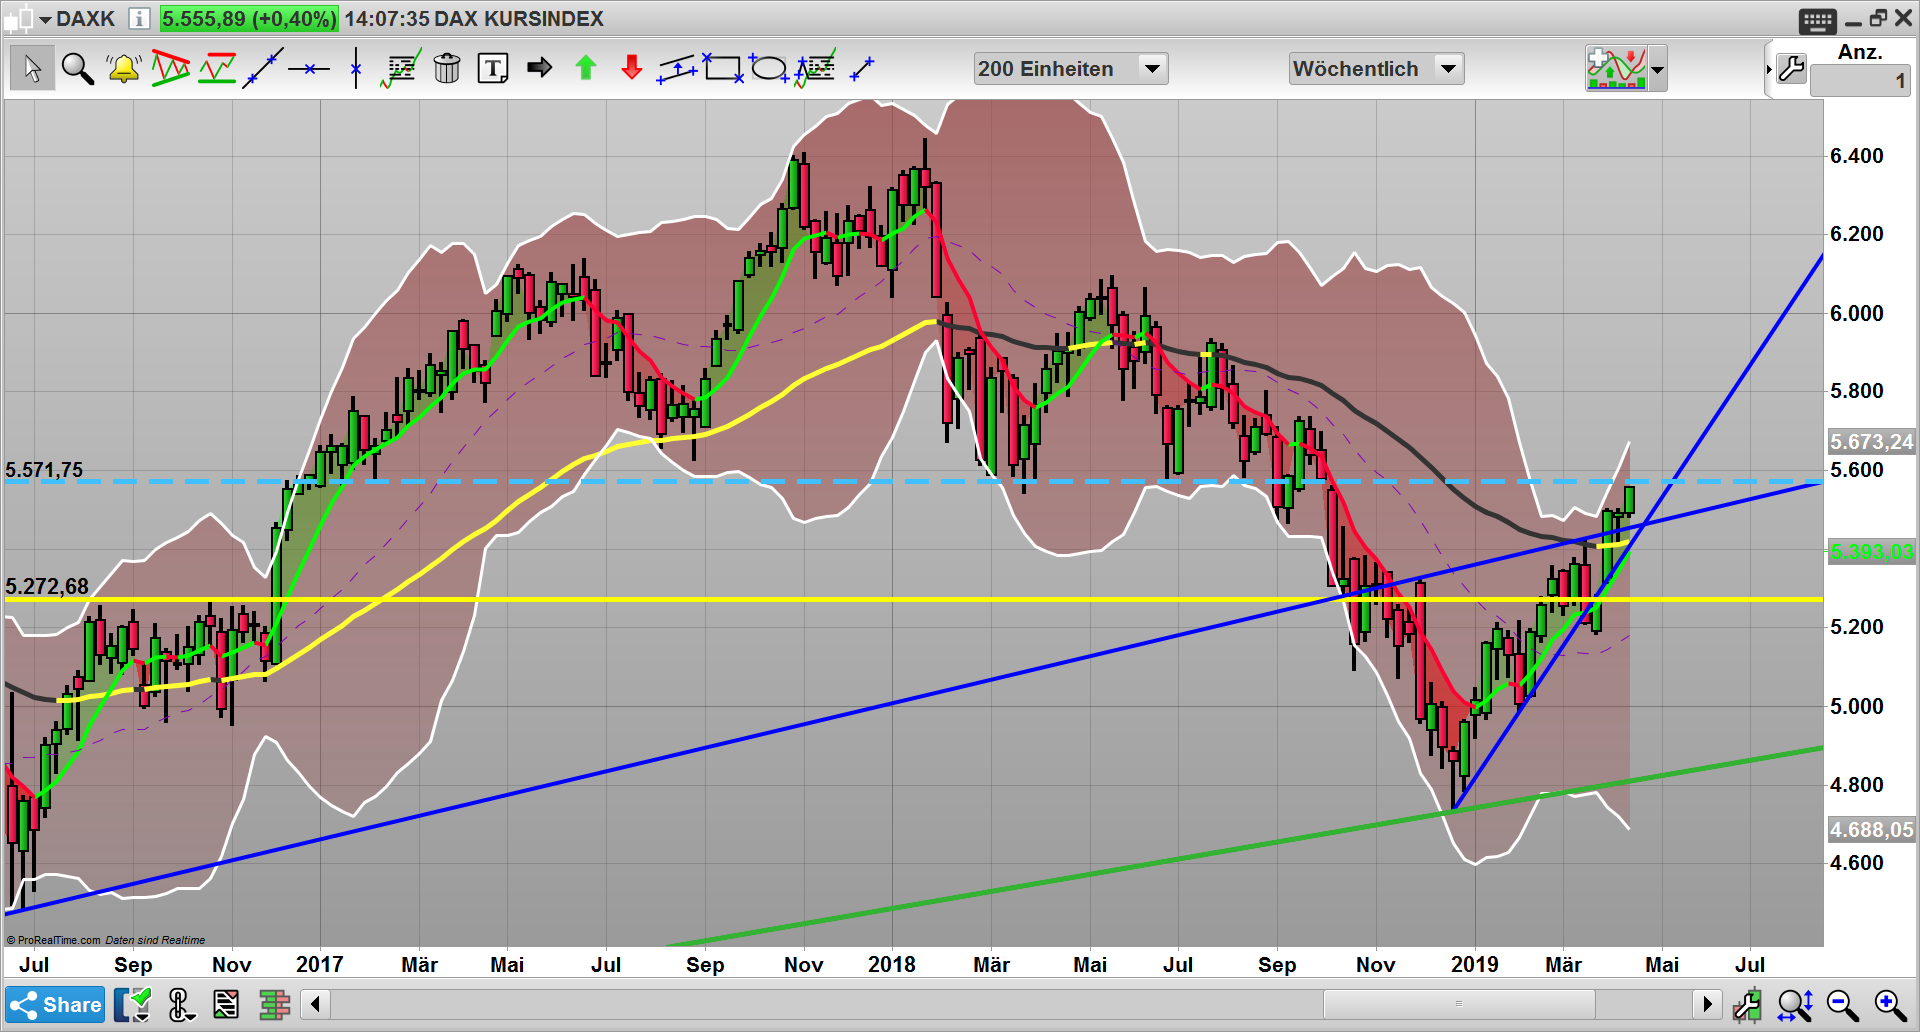Click the scrollbar right arrow

point(1707,1003)
